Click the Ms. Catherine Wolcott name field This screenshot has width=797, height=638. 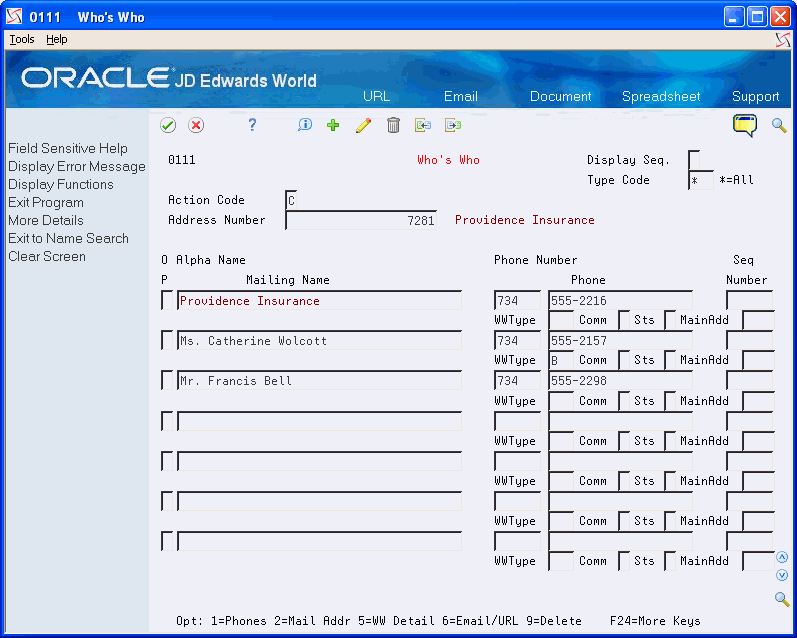[x=319, y=340]
